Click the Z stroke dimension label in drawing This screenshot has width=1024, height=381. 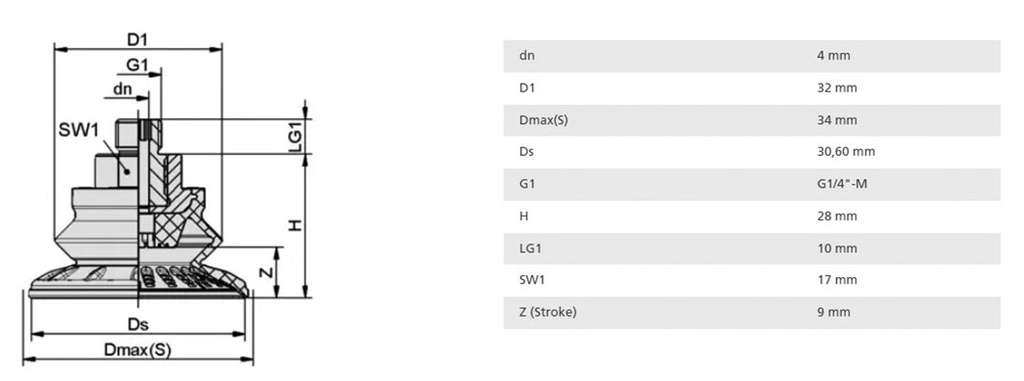pos(267,272)
